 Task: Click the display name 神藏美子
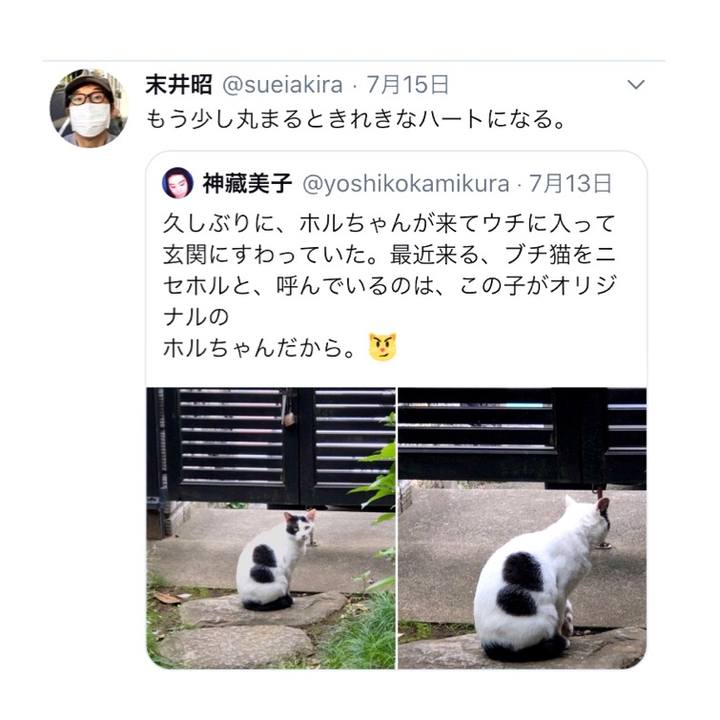pos(247,184)
